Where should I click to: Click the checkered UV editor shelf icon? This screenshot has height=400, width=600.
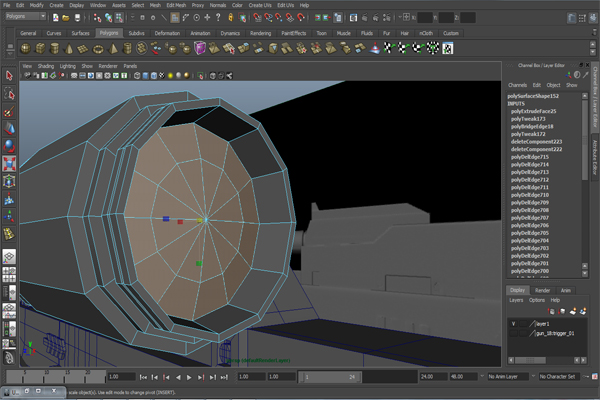coord(448,49)
